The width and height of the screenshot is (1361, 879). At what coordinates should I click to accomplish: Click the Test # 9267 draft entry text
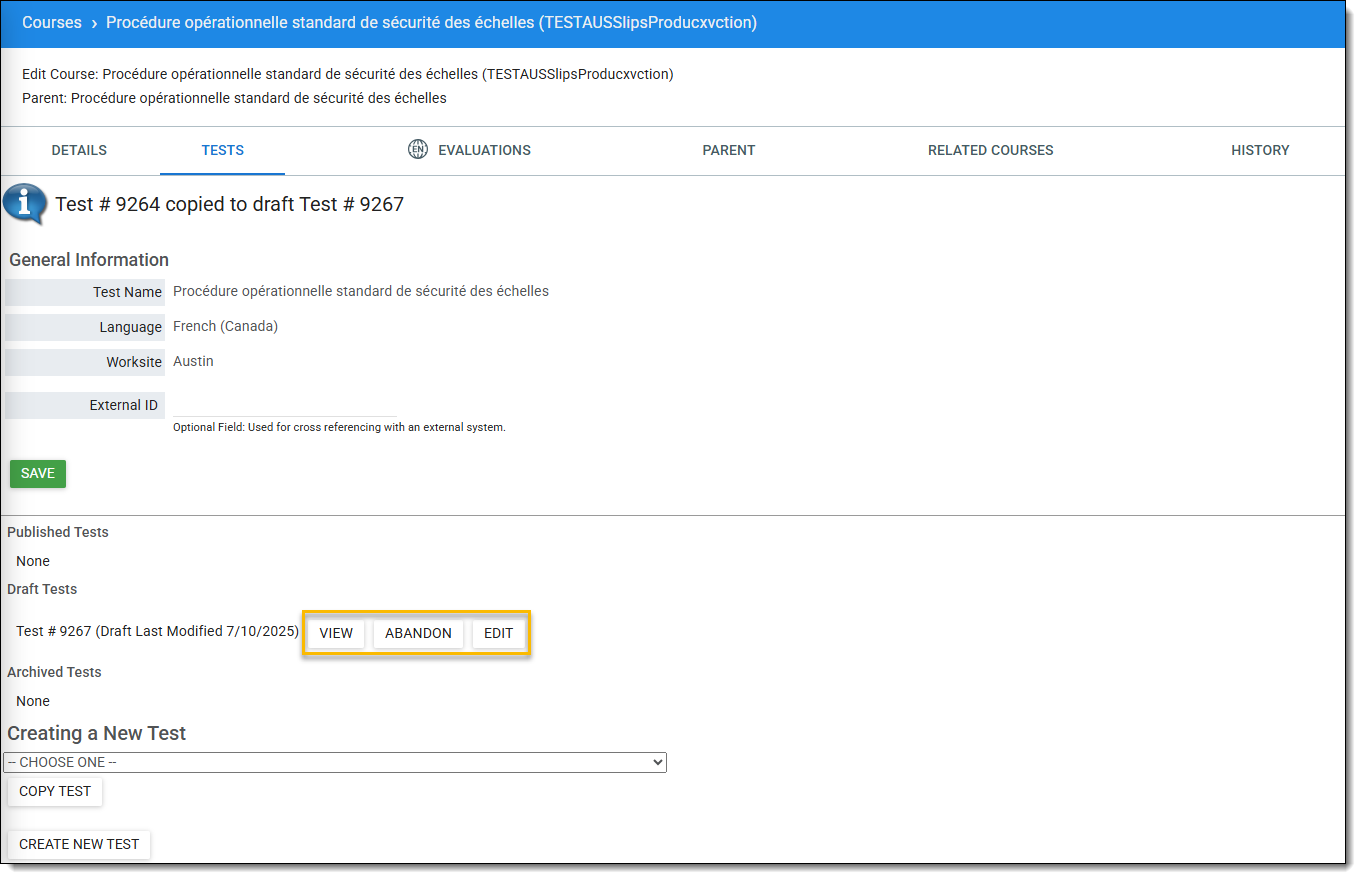point(157,632)
